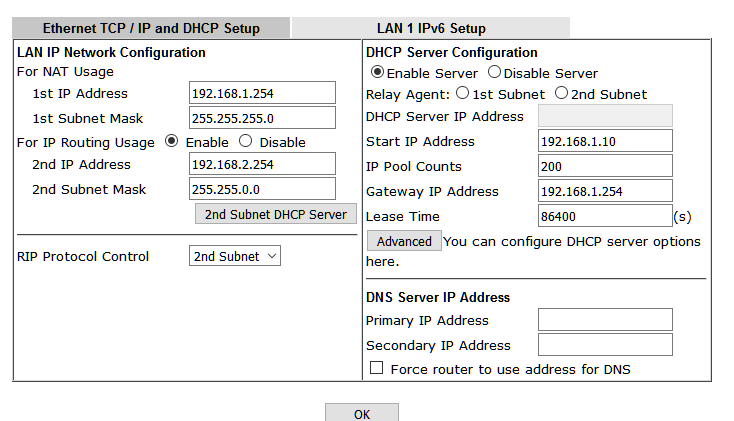Image resolution: width=734 pixels, height=421 pixels.
Task: Check Force router to use address for DNS
Action: 376,368
